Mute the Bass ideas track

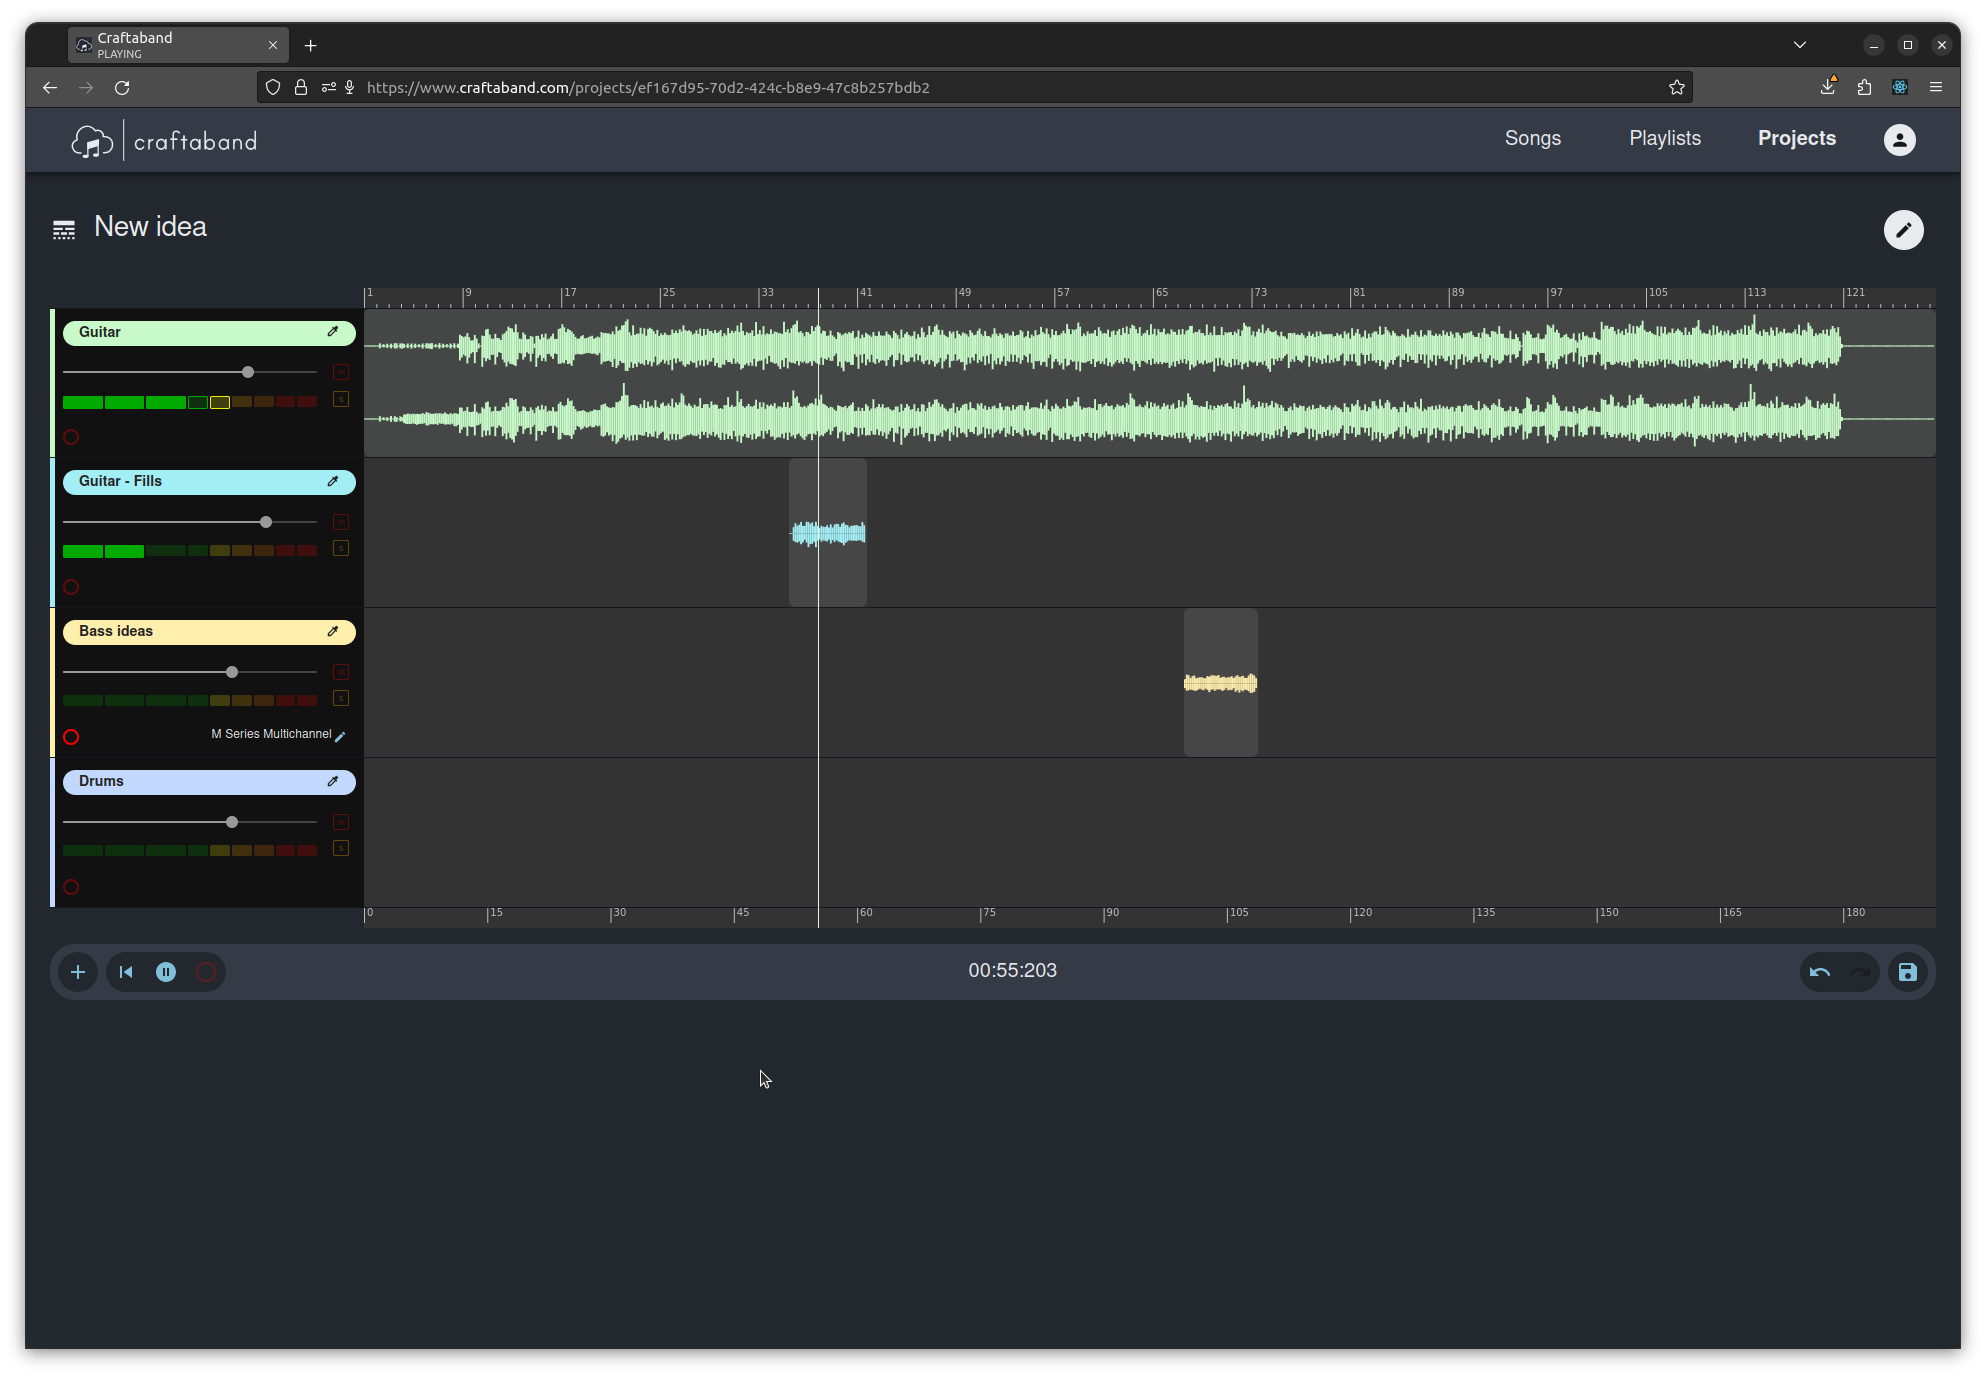coord(341,672)
